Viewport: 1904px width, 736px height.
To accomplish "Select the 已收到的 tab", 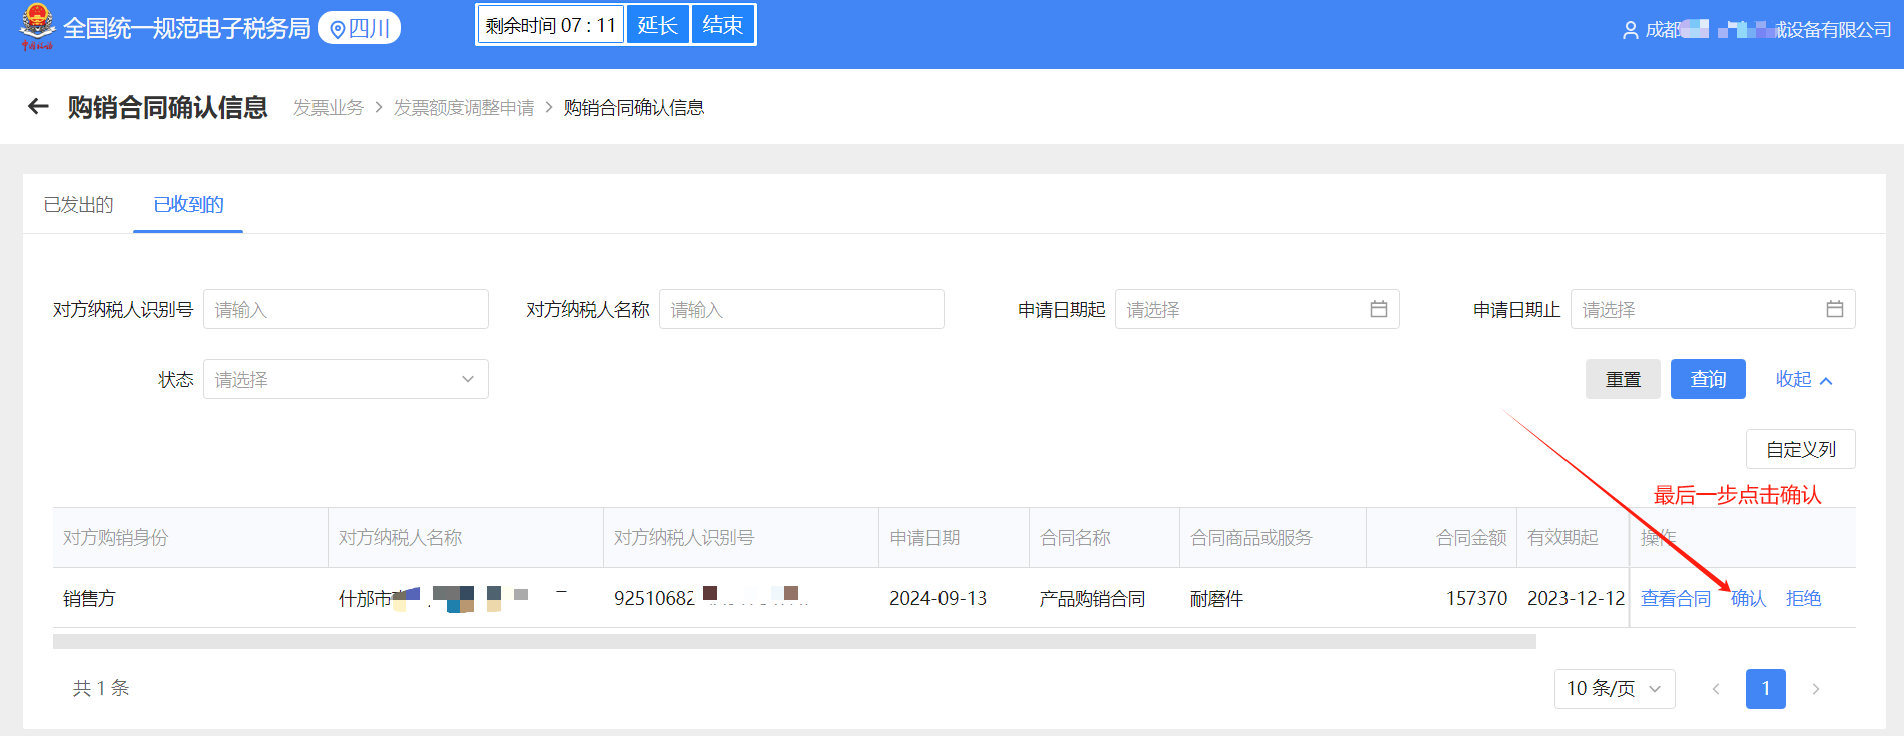I will pos(188,205).
